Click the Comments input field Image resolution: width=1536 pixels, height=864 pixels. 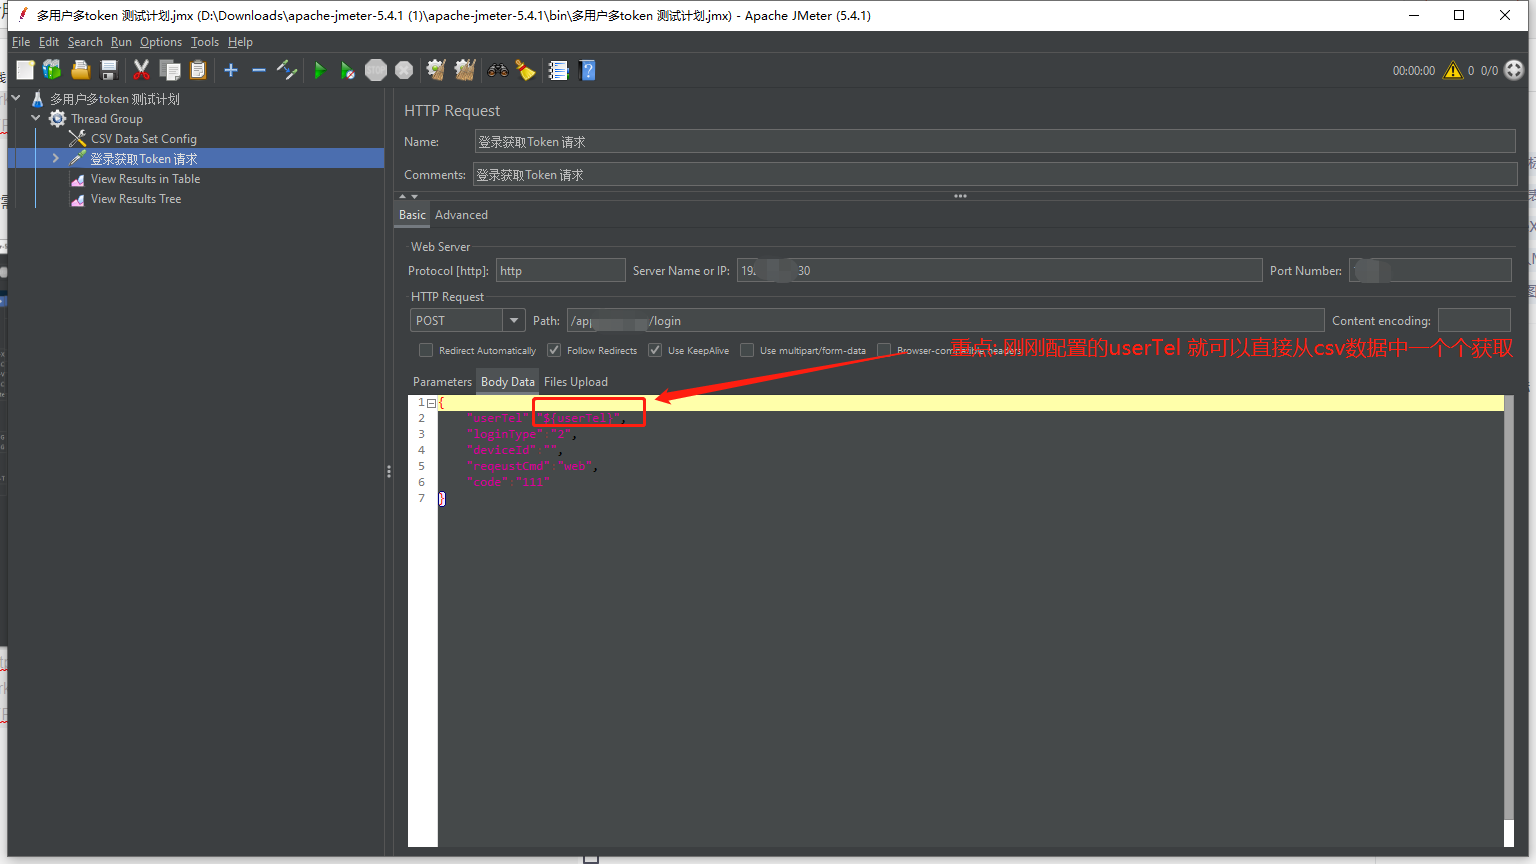[x=995, y=175]
